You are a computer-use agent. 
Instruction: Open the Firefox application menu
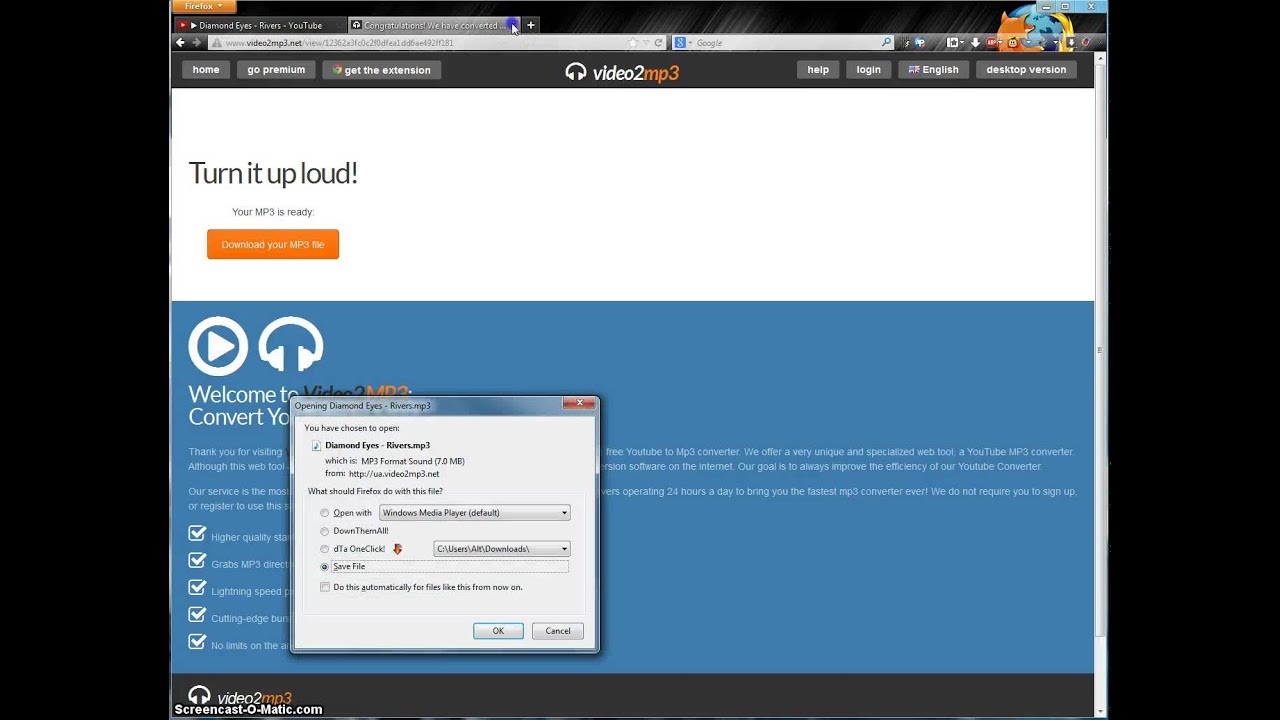click(x=204, y=7)
